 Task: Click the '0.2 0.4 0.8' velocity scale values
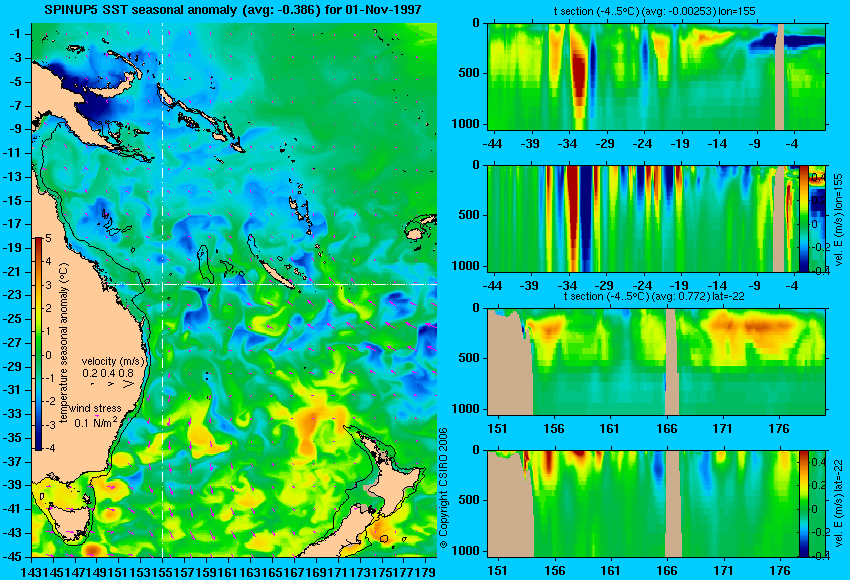click(x=108, y=373)
